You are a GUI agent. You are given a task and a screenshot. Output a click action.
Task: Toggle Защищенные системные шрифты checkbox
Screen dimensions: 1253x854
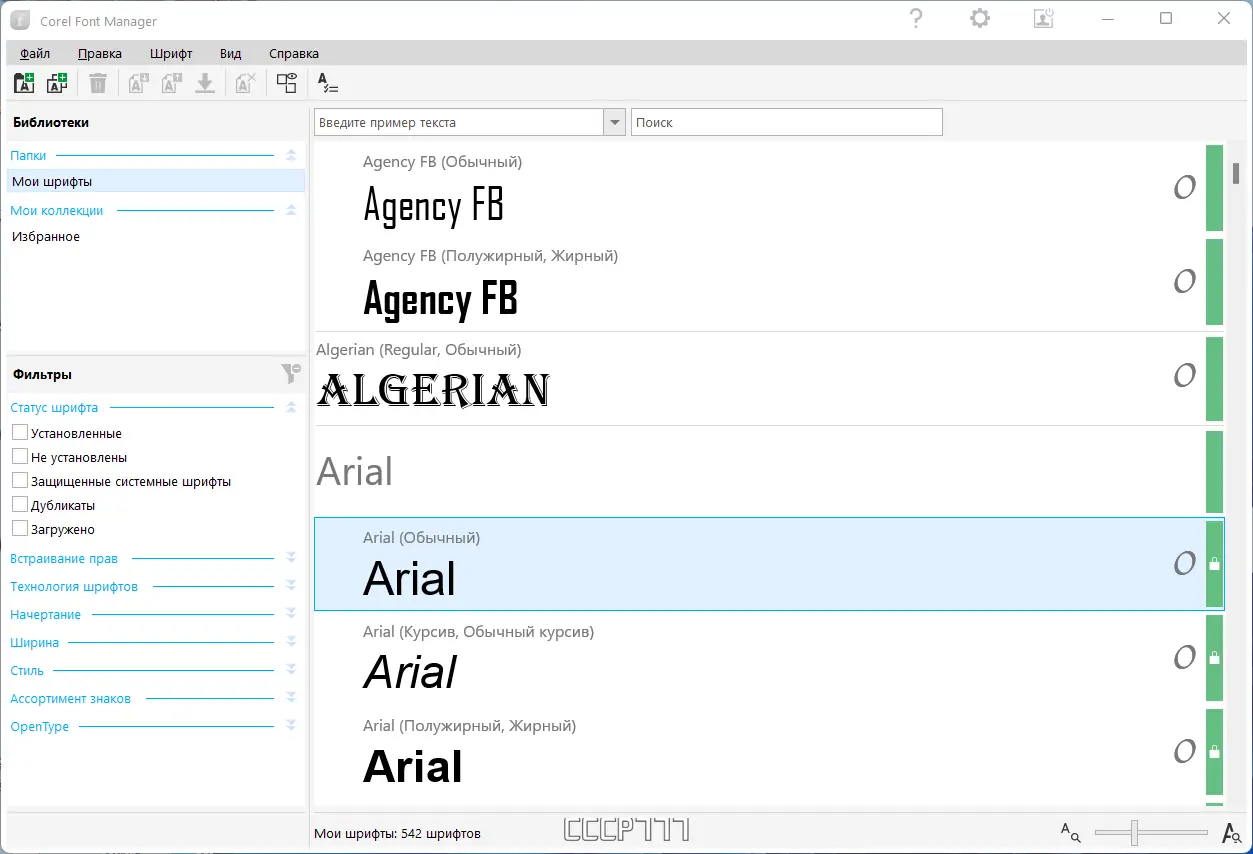click(19, 480)
